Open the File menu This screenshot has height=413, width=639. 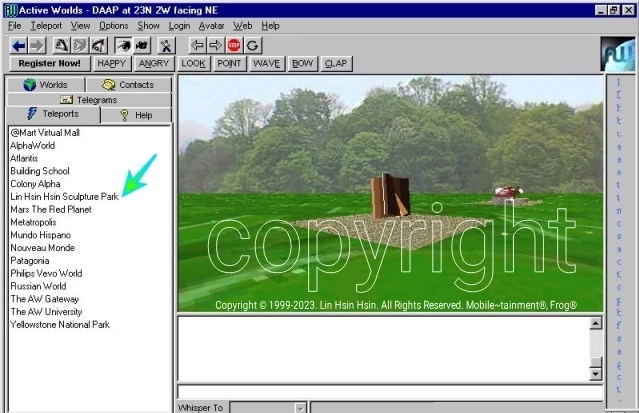15,26
